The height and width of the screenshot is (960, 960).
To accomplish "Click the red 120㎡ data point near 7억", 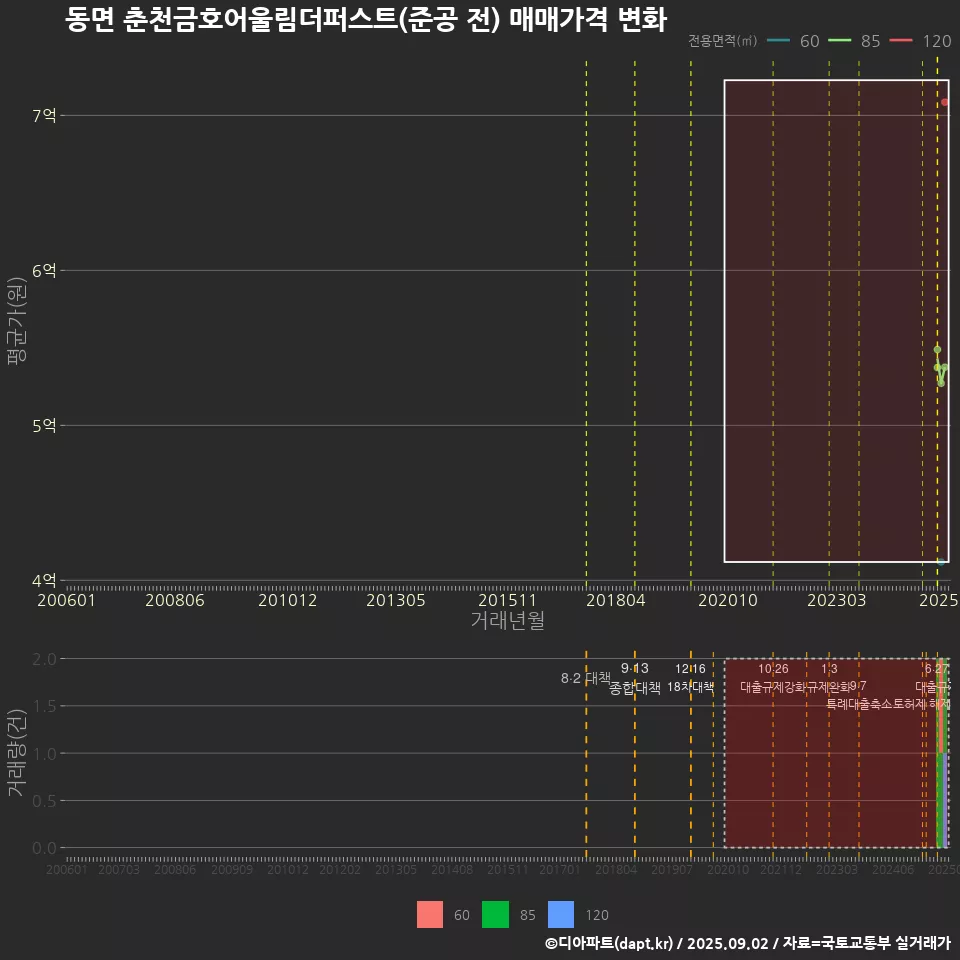I will pyautogui.click(x=945, y=102).
